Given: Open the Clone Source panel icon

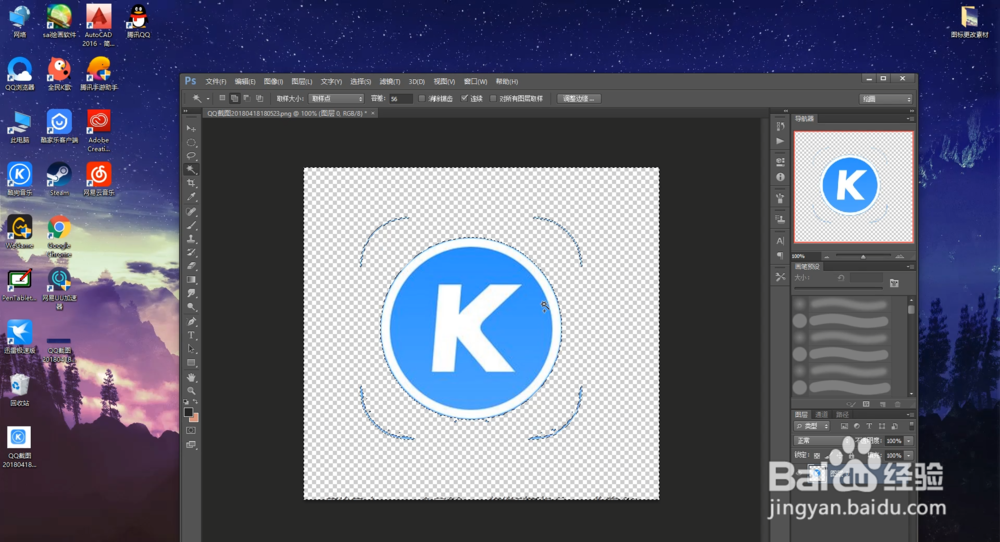Looking at the screenshot, I should pos(780,219).
